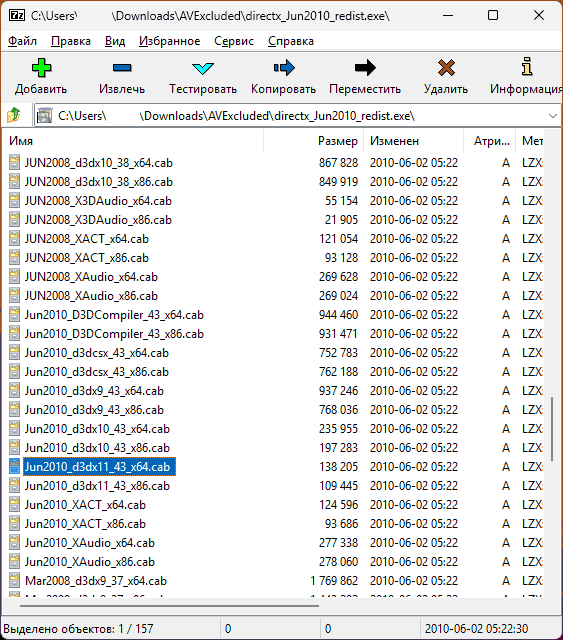The width and height of the screenshot is (563, 640).
Task: Select file Jun2010_d3dcsx_43_x64.cab
Action: coord(96,353)
